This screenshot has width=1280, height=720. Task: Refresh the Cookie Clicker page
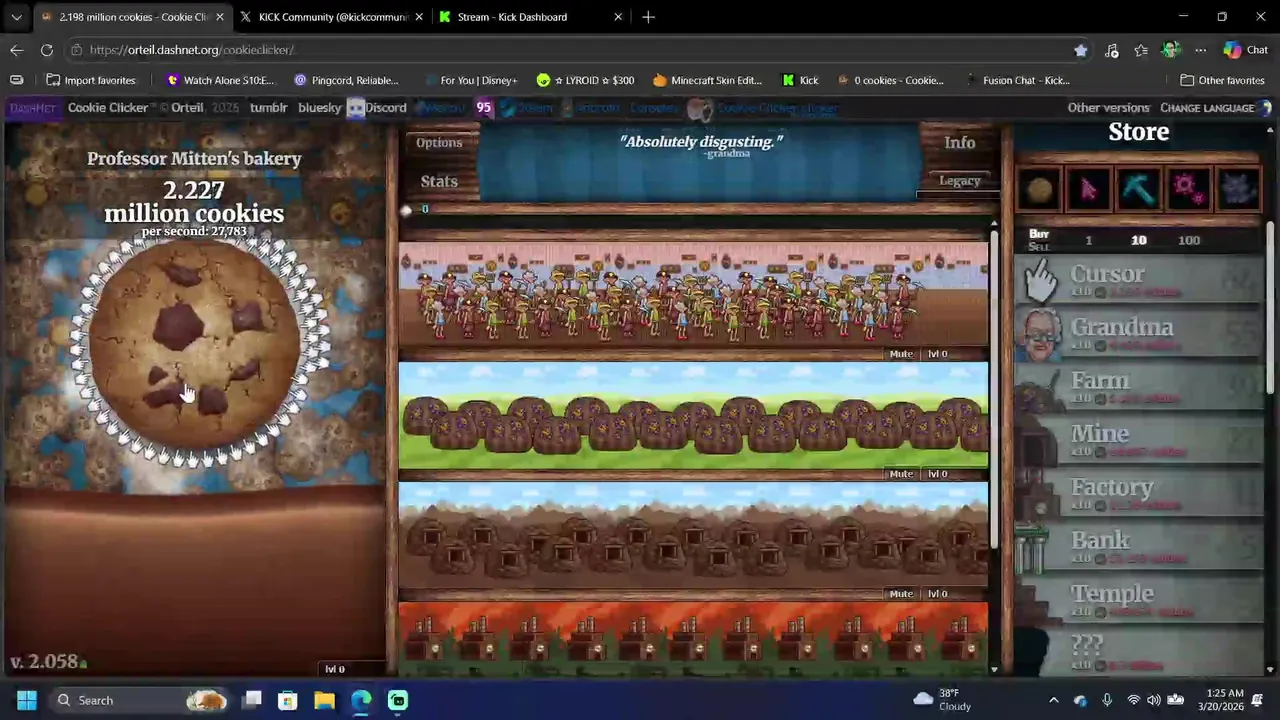(47, 50)
